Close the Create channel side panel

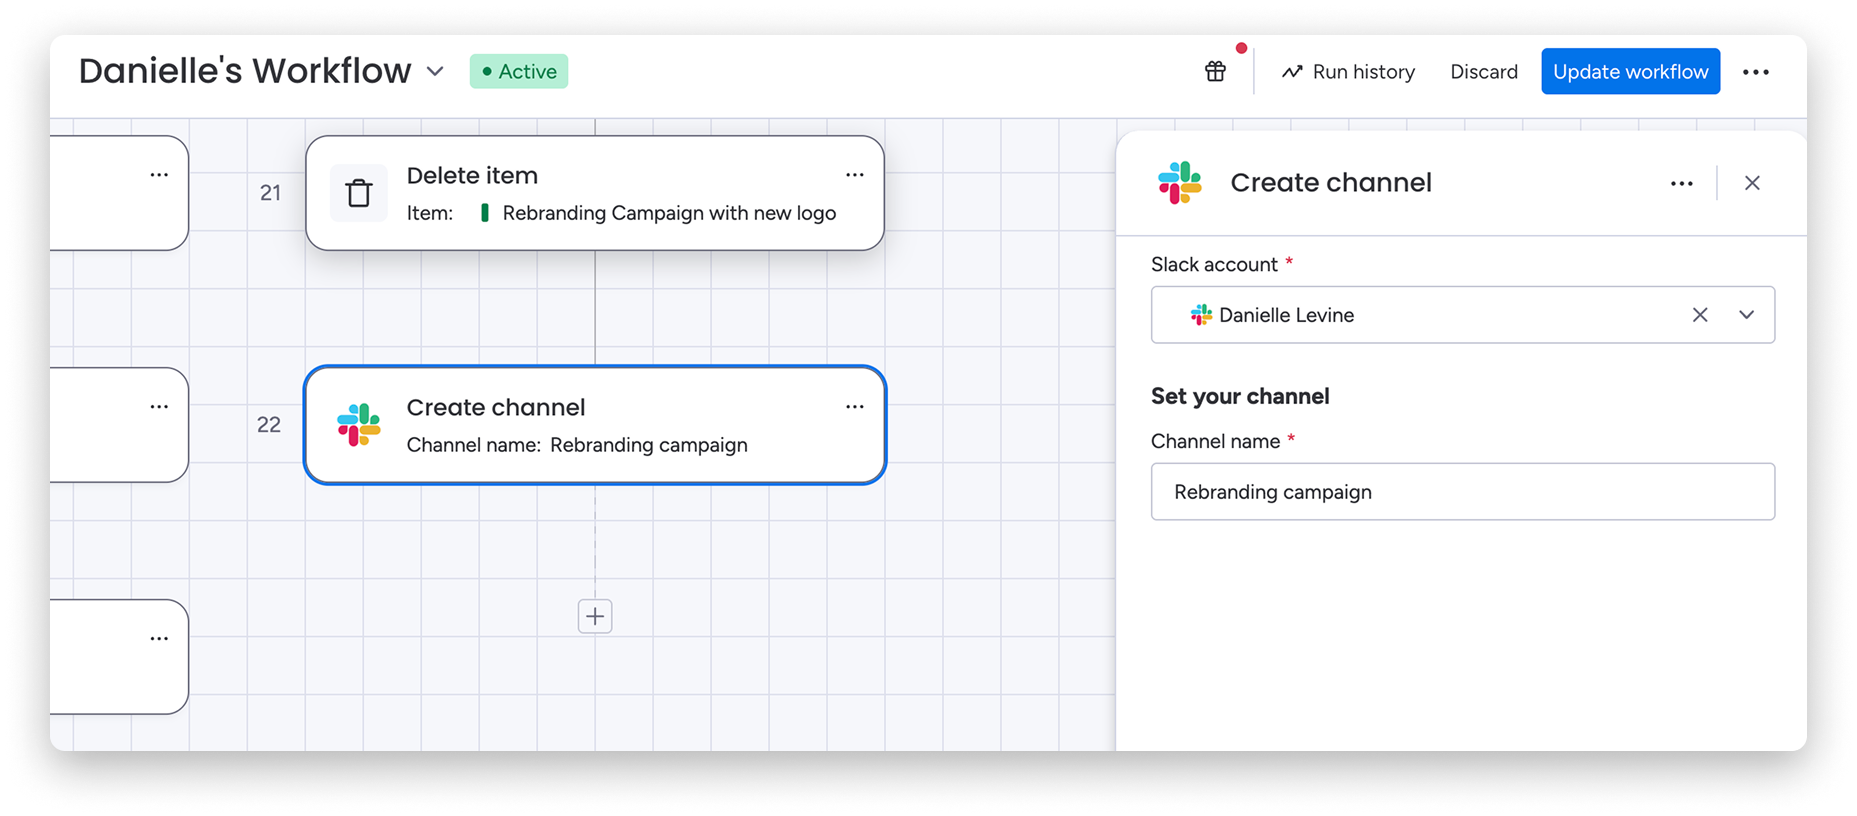click(x=1752, y=183)
